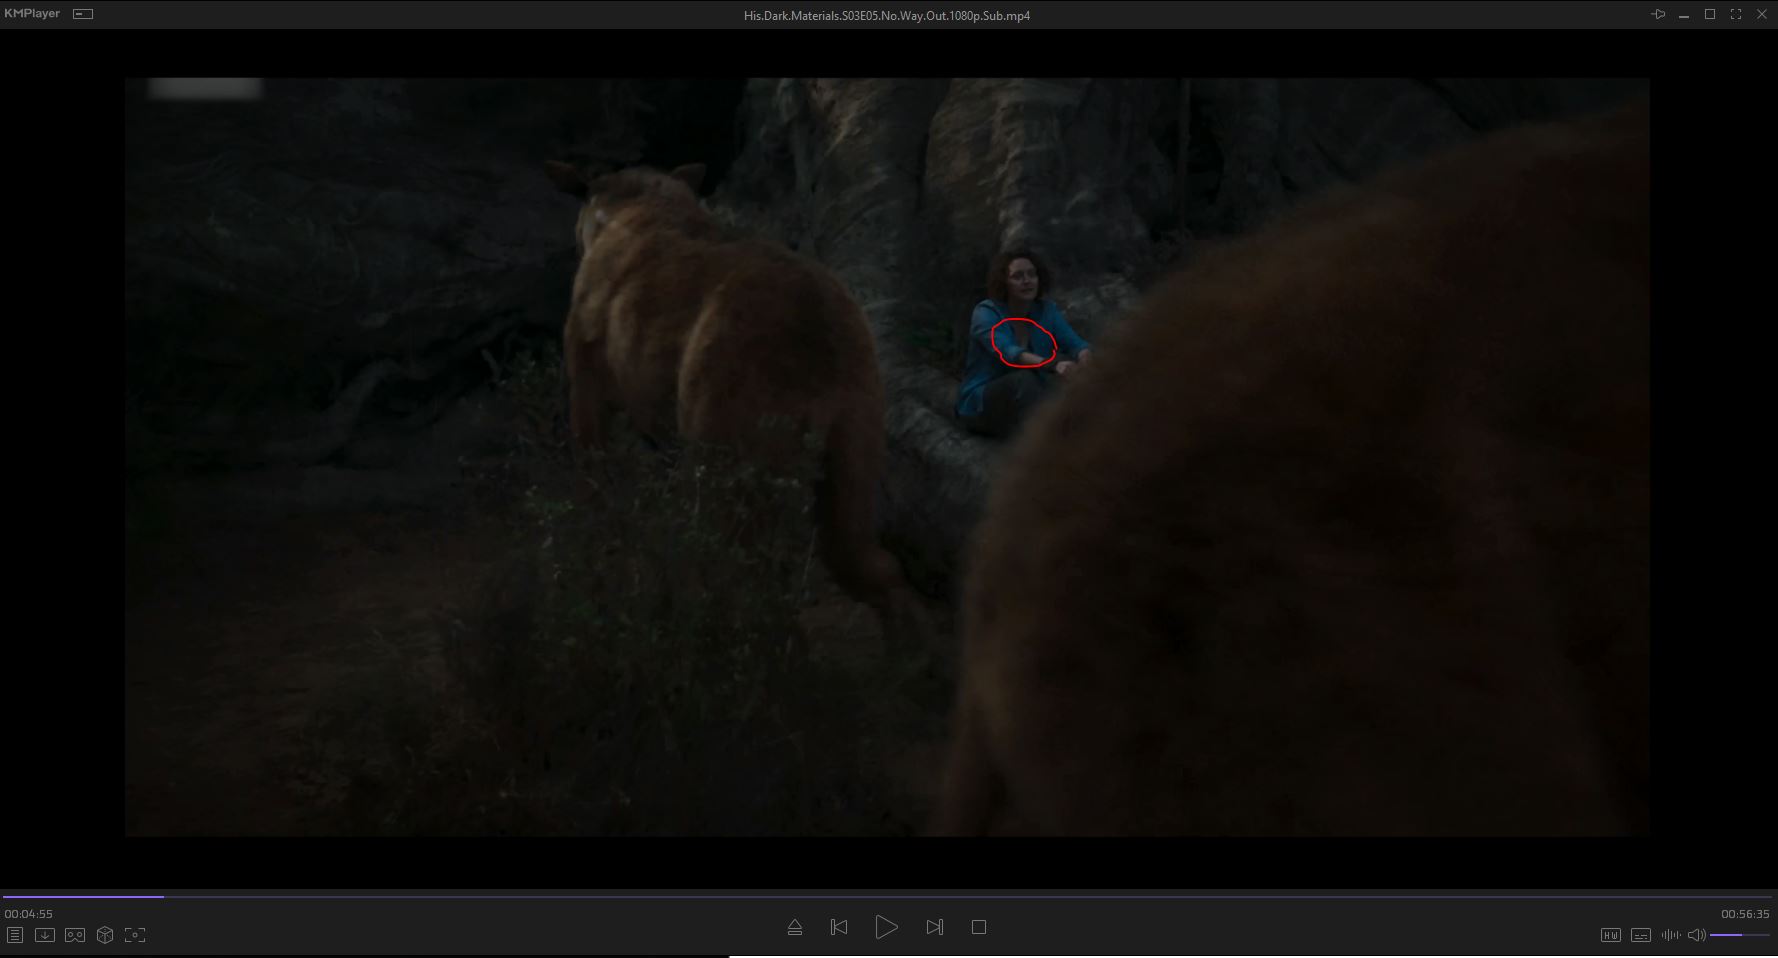Click the video download icon

45,935
